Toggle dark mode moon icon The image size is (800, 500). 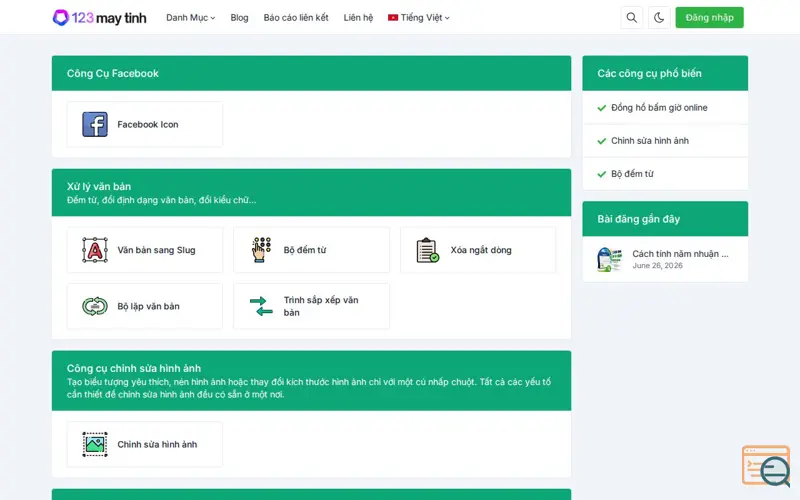click(659, 18)
